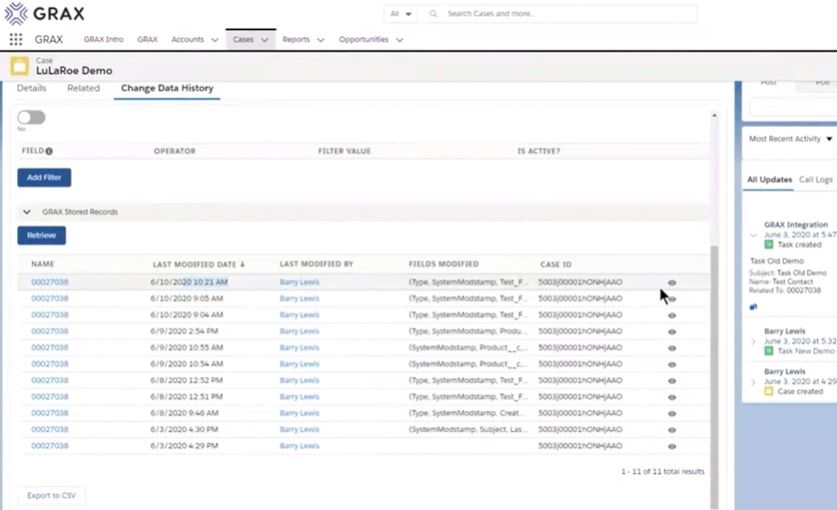Select the Change Data History tab
Screen dimensions: 837x510
click(x=167, y=88)
